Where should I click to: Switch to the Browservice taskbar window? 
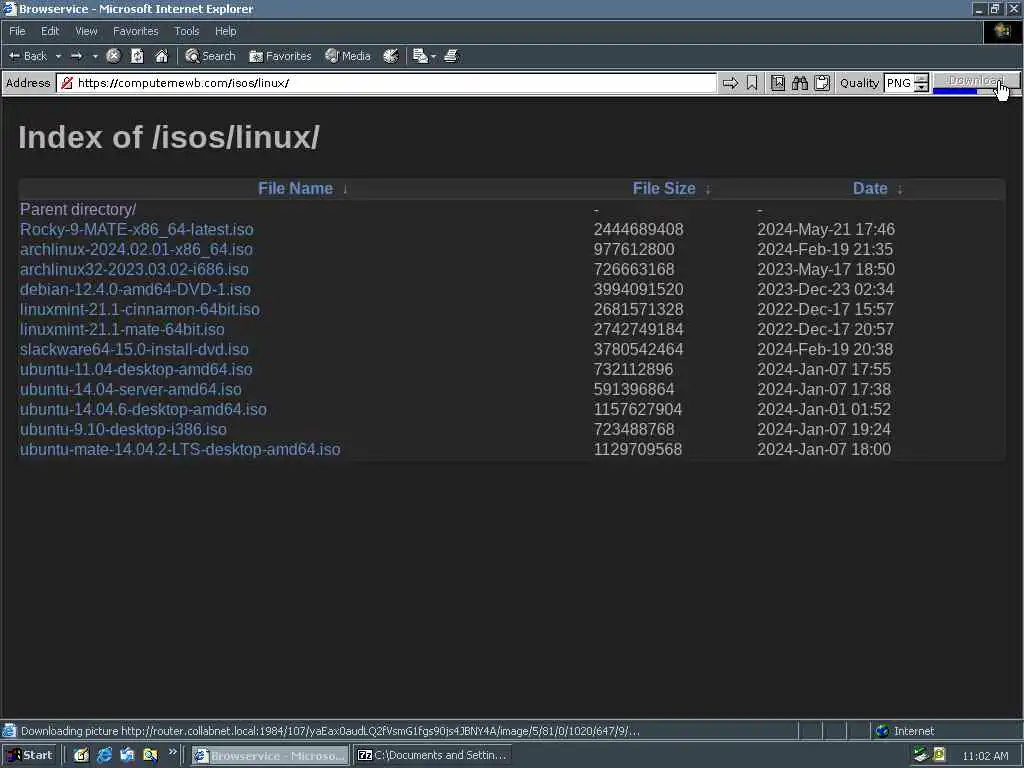(x=270, y=755)
